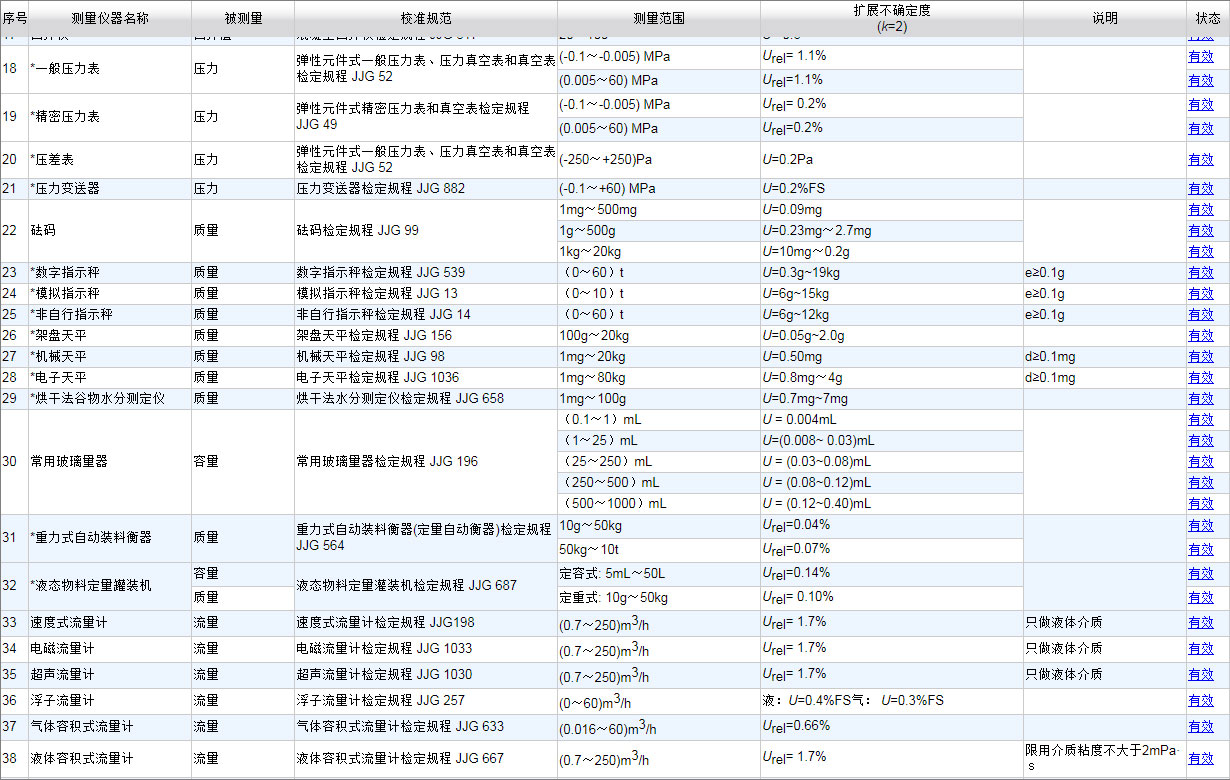Click 有效 status link for 电磁流量计
Screen dimensions: 1230x780
click(x=1201, y=649)
